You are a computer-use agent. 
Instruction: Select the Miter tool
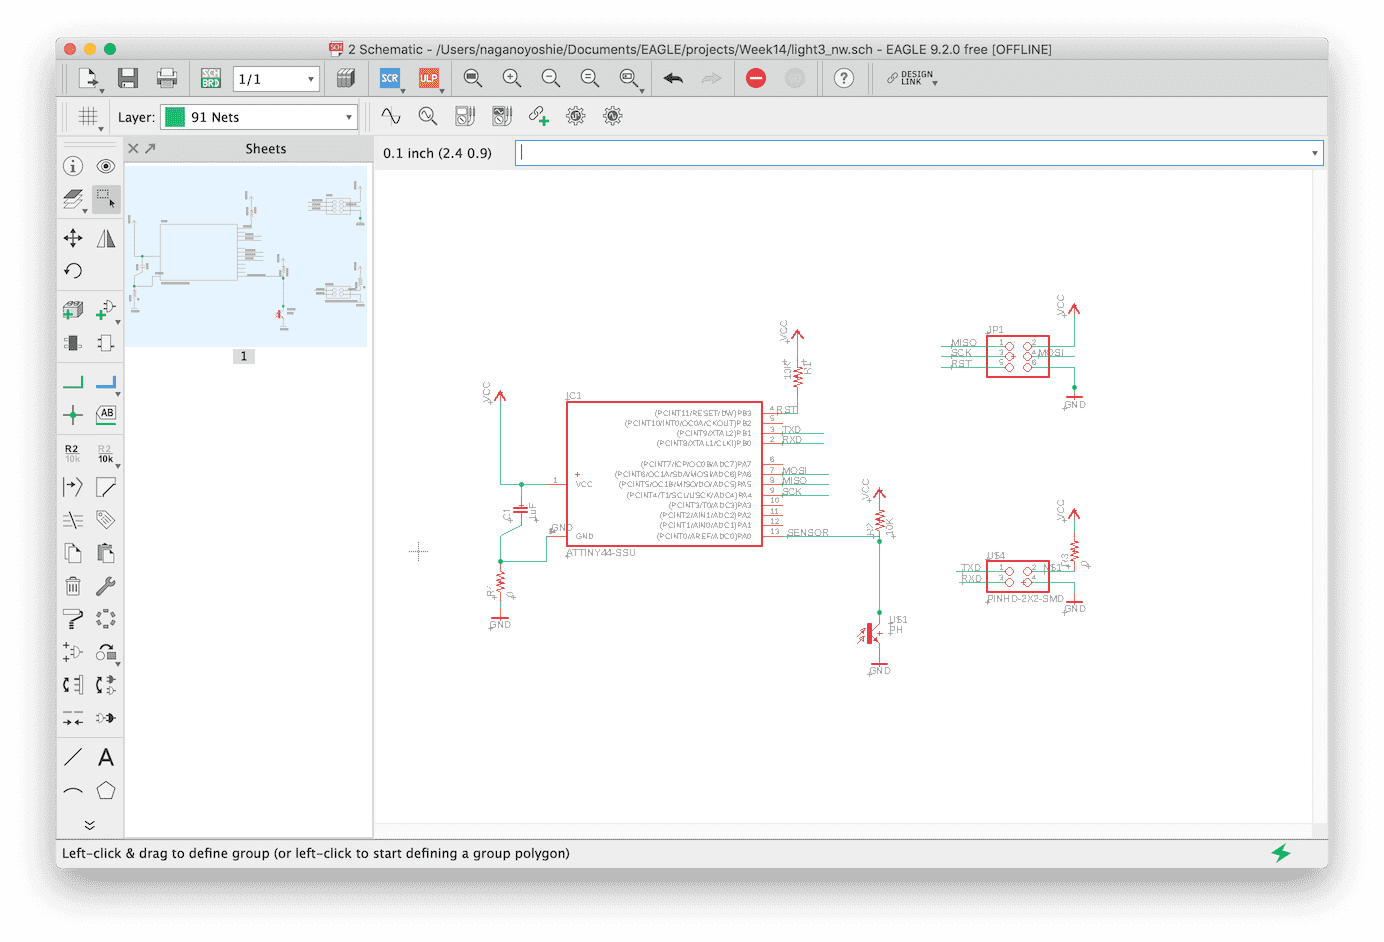point(106,487)
